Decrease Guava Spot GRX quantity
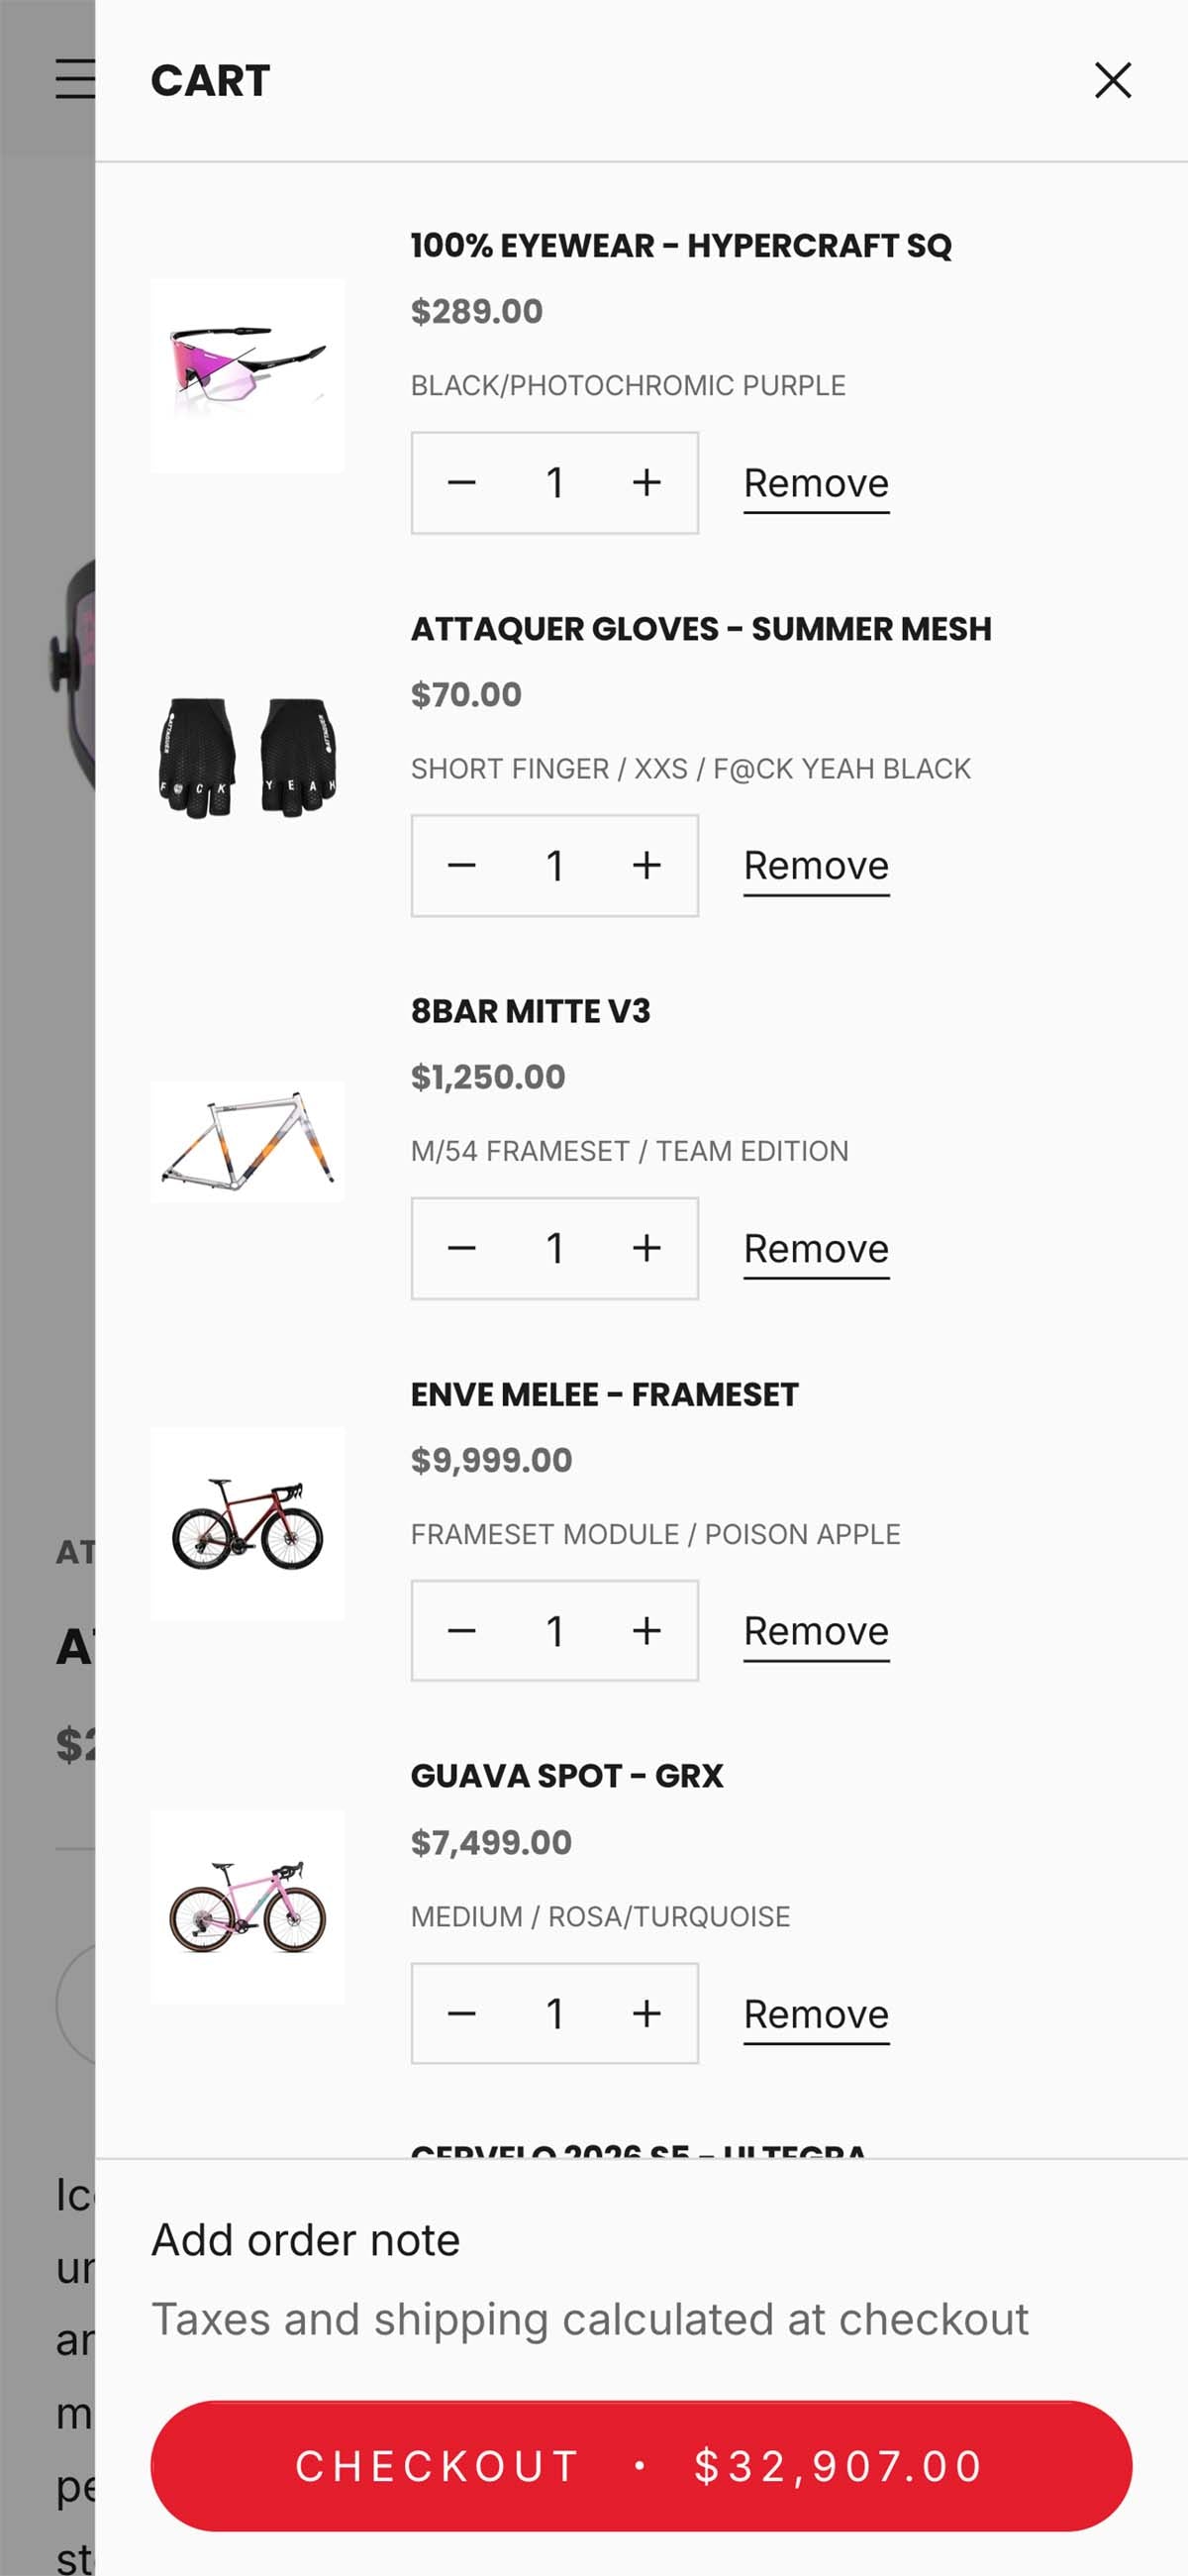Screen dimensions: 1188x2576 (x=461, y=2013)
